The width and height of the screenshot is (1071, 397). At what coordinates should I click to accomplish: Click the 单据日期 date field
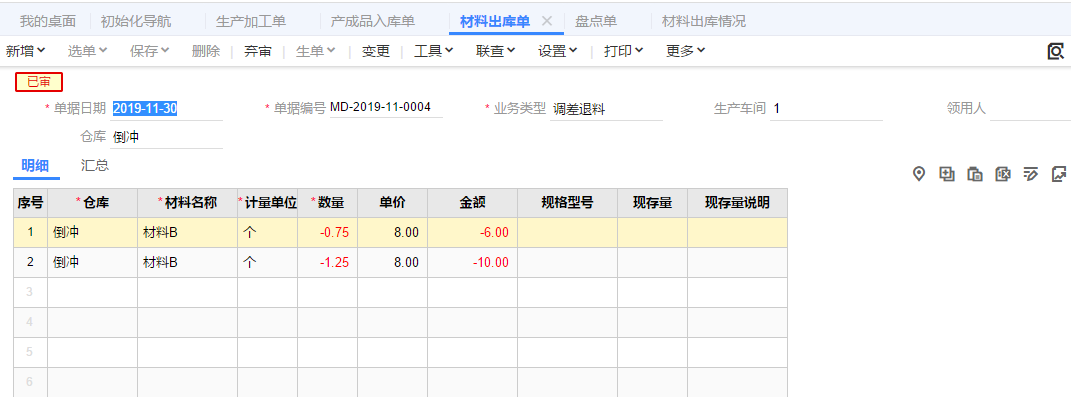tap(167, 108)
